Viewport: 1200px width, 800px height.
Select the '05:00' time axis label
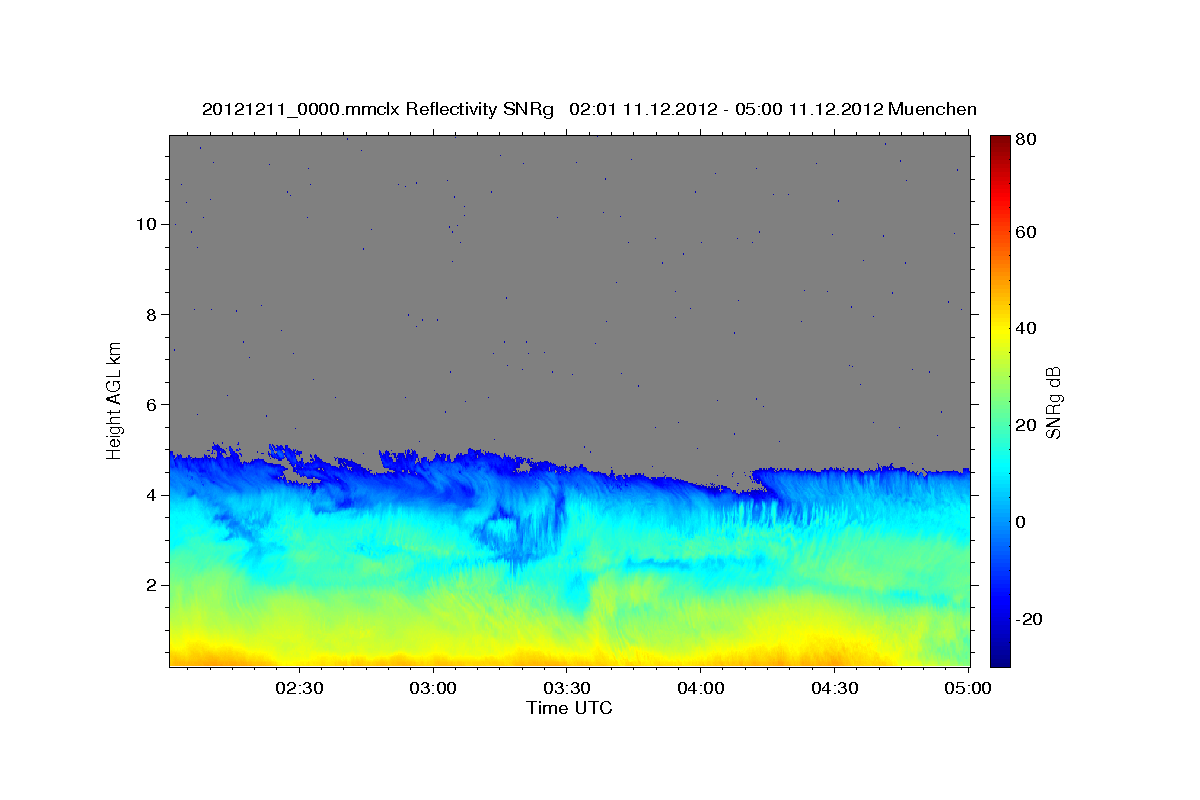pyautogui.click(x=968, y=688)
